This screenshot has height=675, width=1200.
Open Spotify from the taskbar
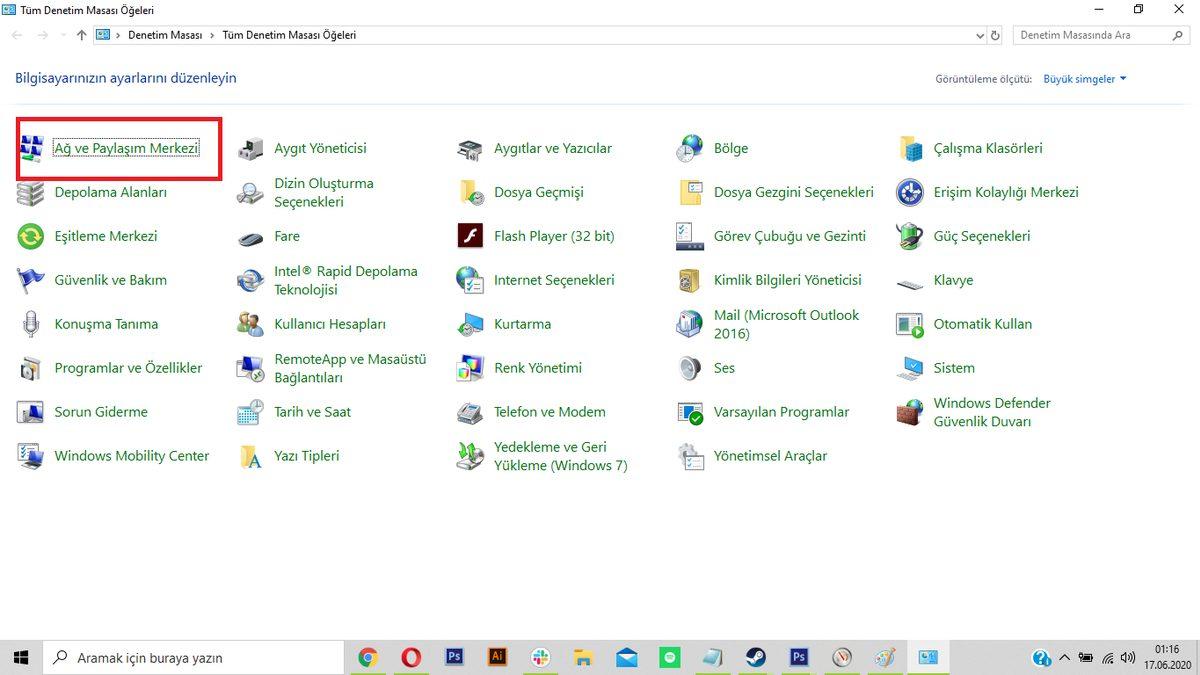click(670, 657)
